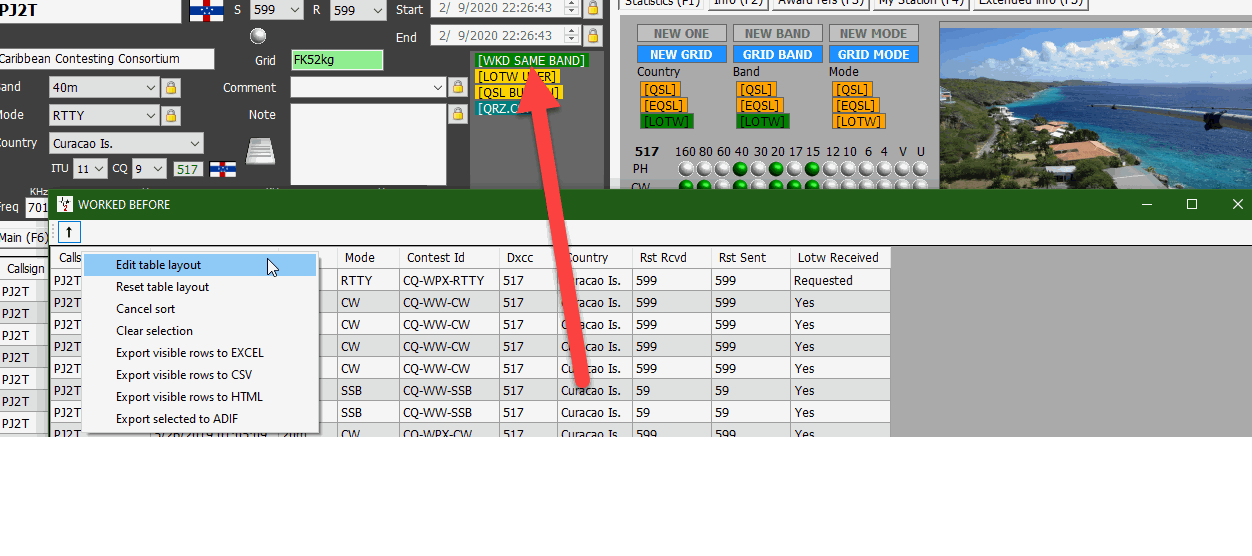Toggle the Note field lock

(x=458, y=114)
